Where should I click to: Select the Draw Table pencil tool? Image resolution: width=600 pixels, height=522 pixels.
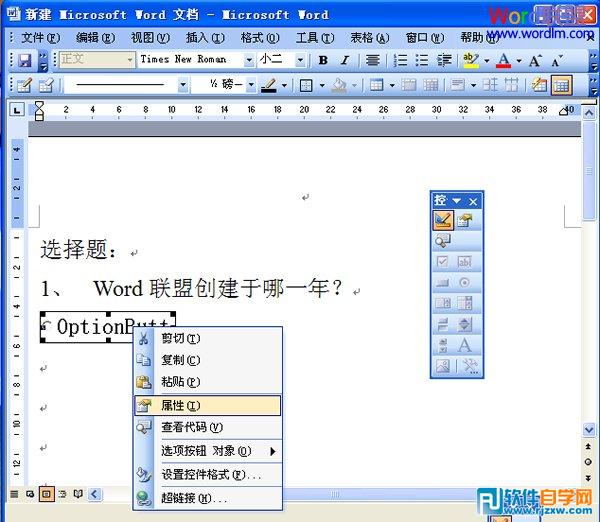tap(24, 85)
